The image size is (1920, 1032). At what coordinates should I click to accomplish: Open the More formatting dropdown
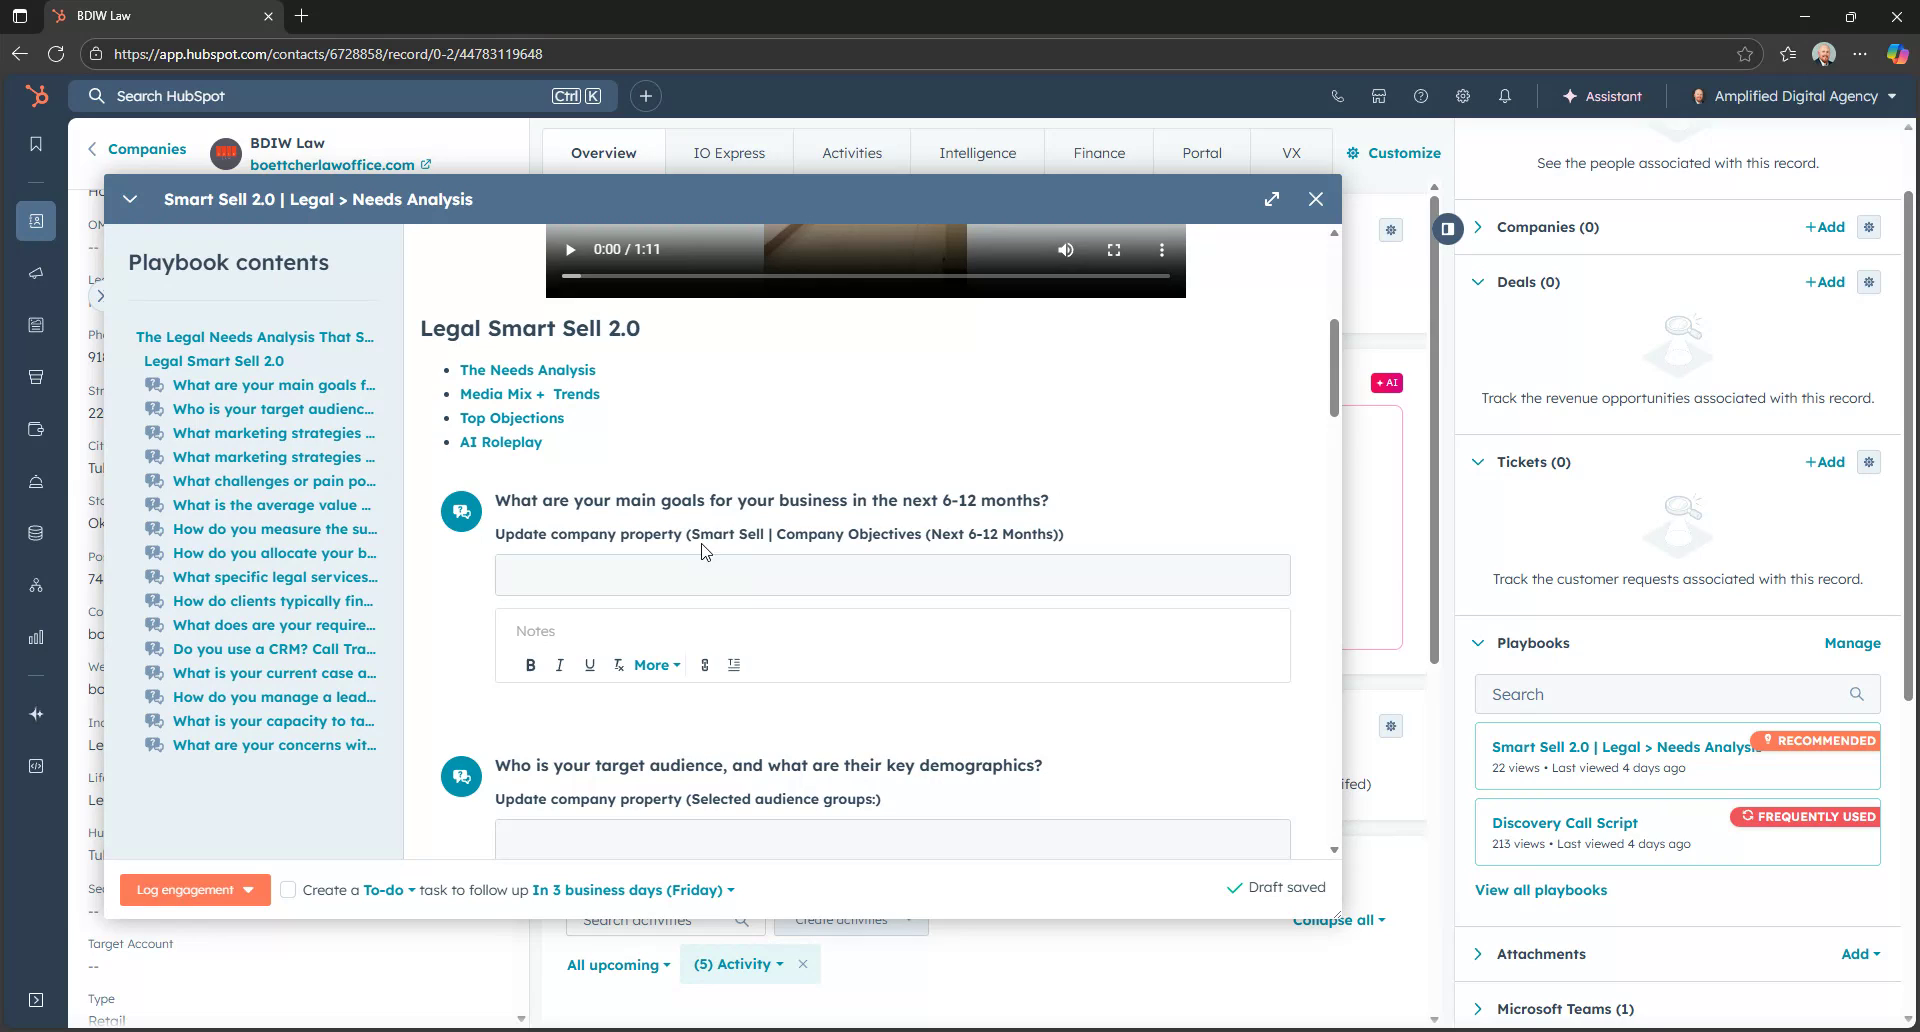(x=656, y=664)
